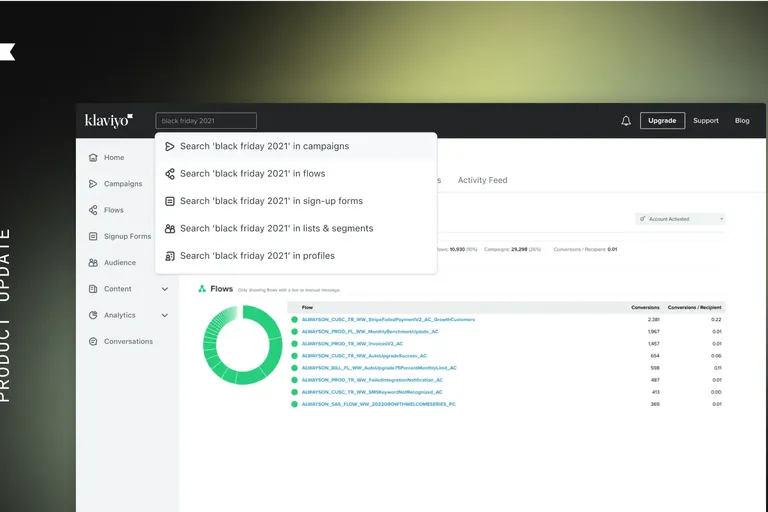
Task: Click the Audience people icon in the sidebar
Action: pyautogui.click(x=93, y=263)
